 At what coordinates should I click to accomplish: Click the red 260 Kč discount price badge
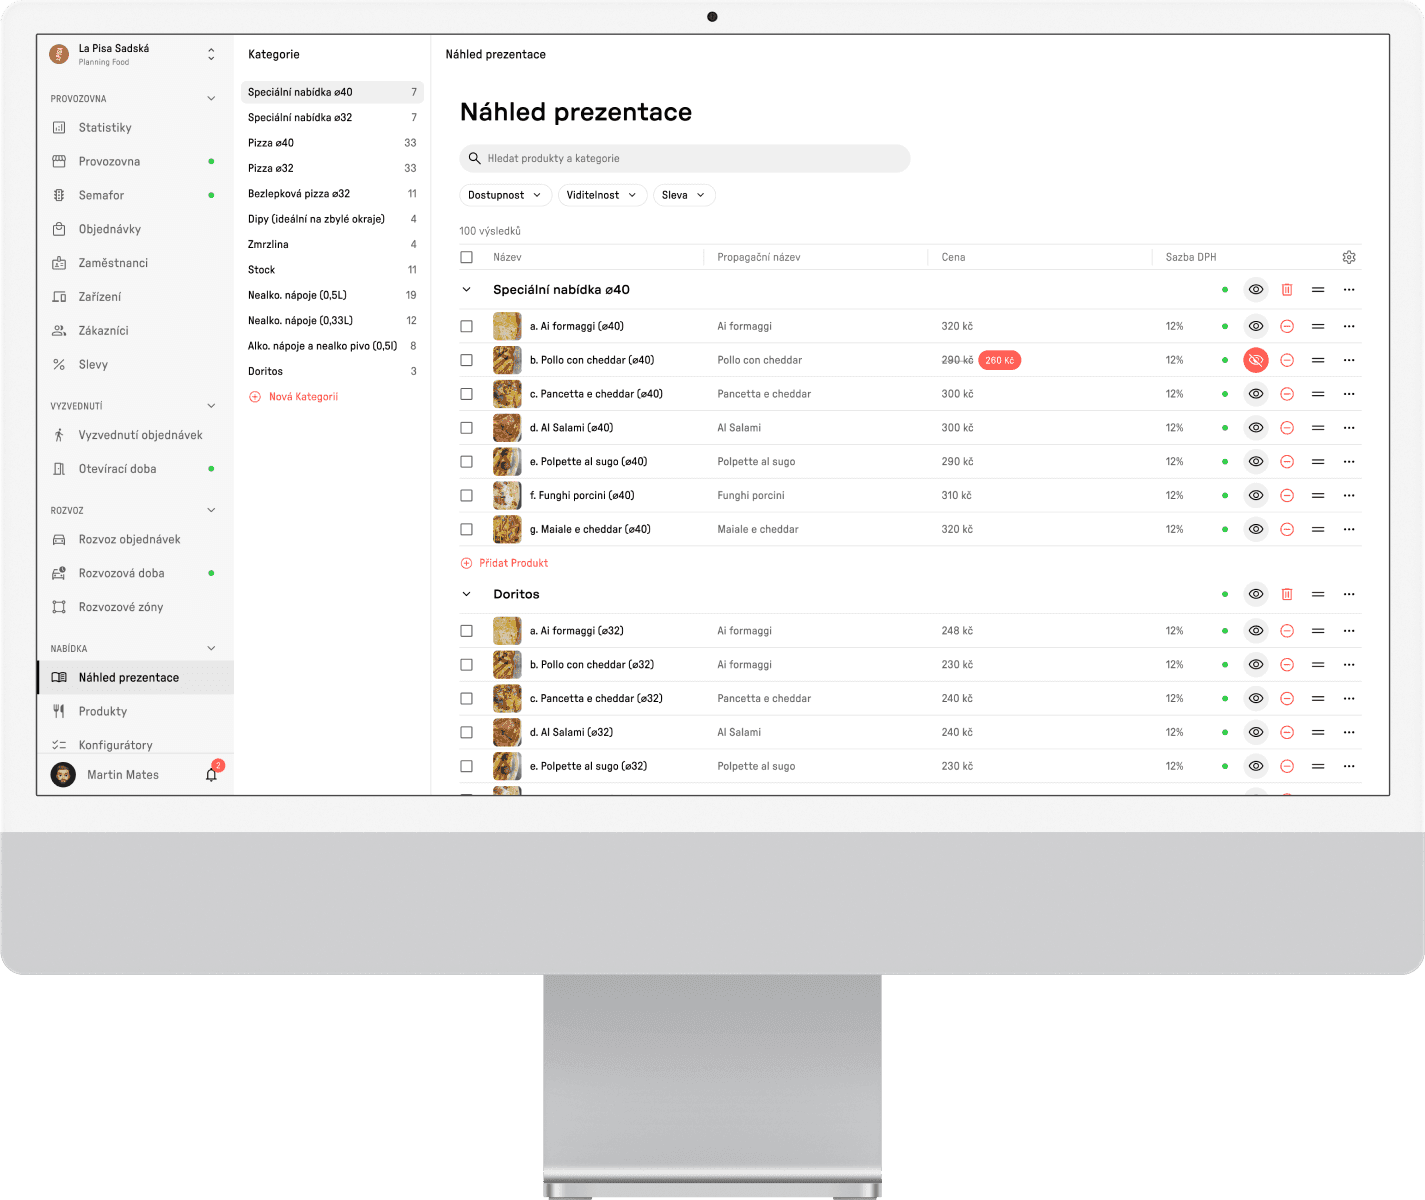point(999,360)
